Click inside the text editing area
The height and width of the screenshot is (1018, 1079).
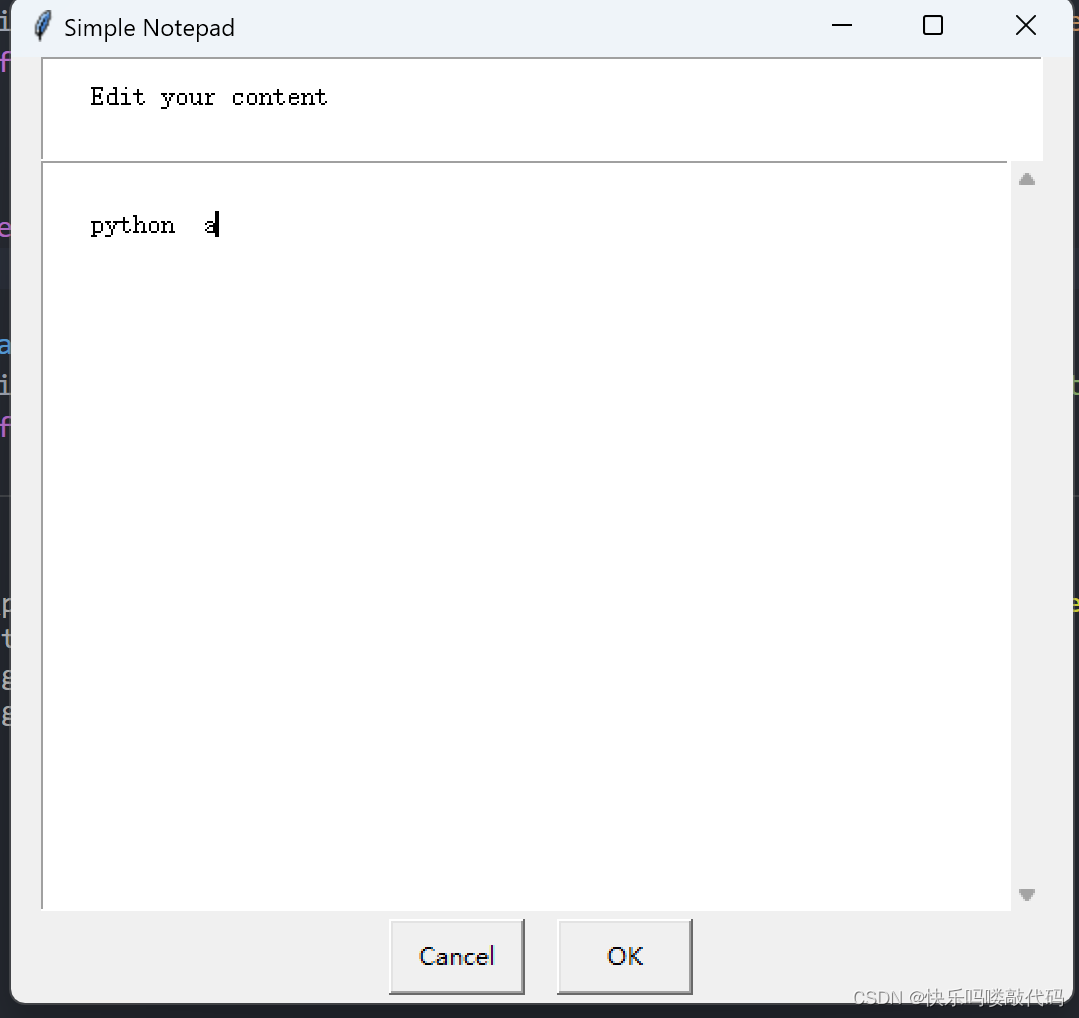tap(526, 535)
